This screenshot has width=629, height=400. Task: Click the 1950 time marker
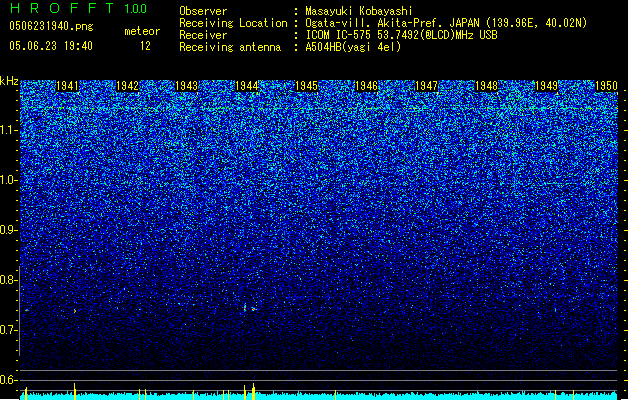click(x=606, y=86)
